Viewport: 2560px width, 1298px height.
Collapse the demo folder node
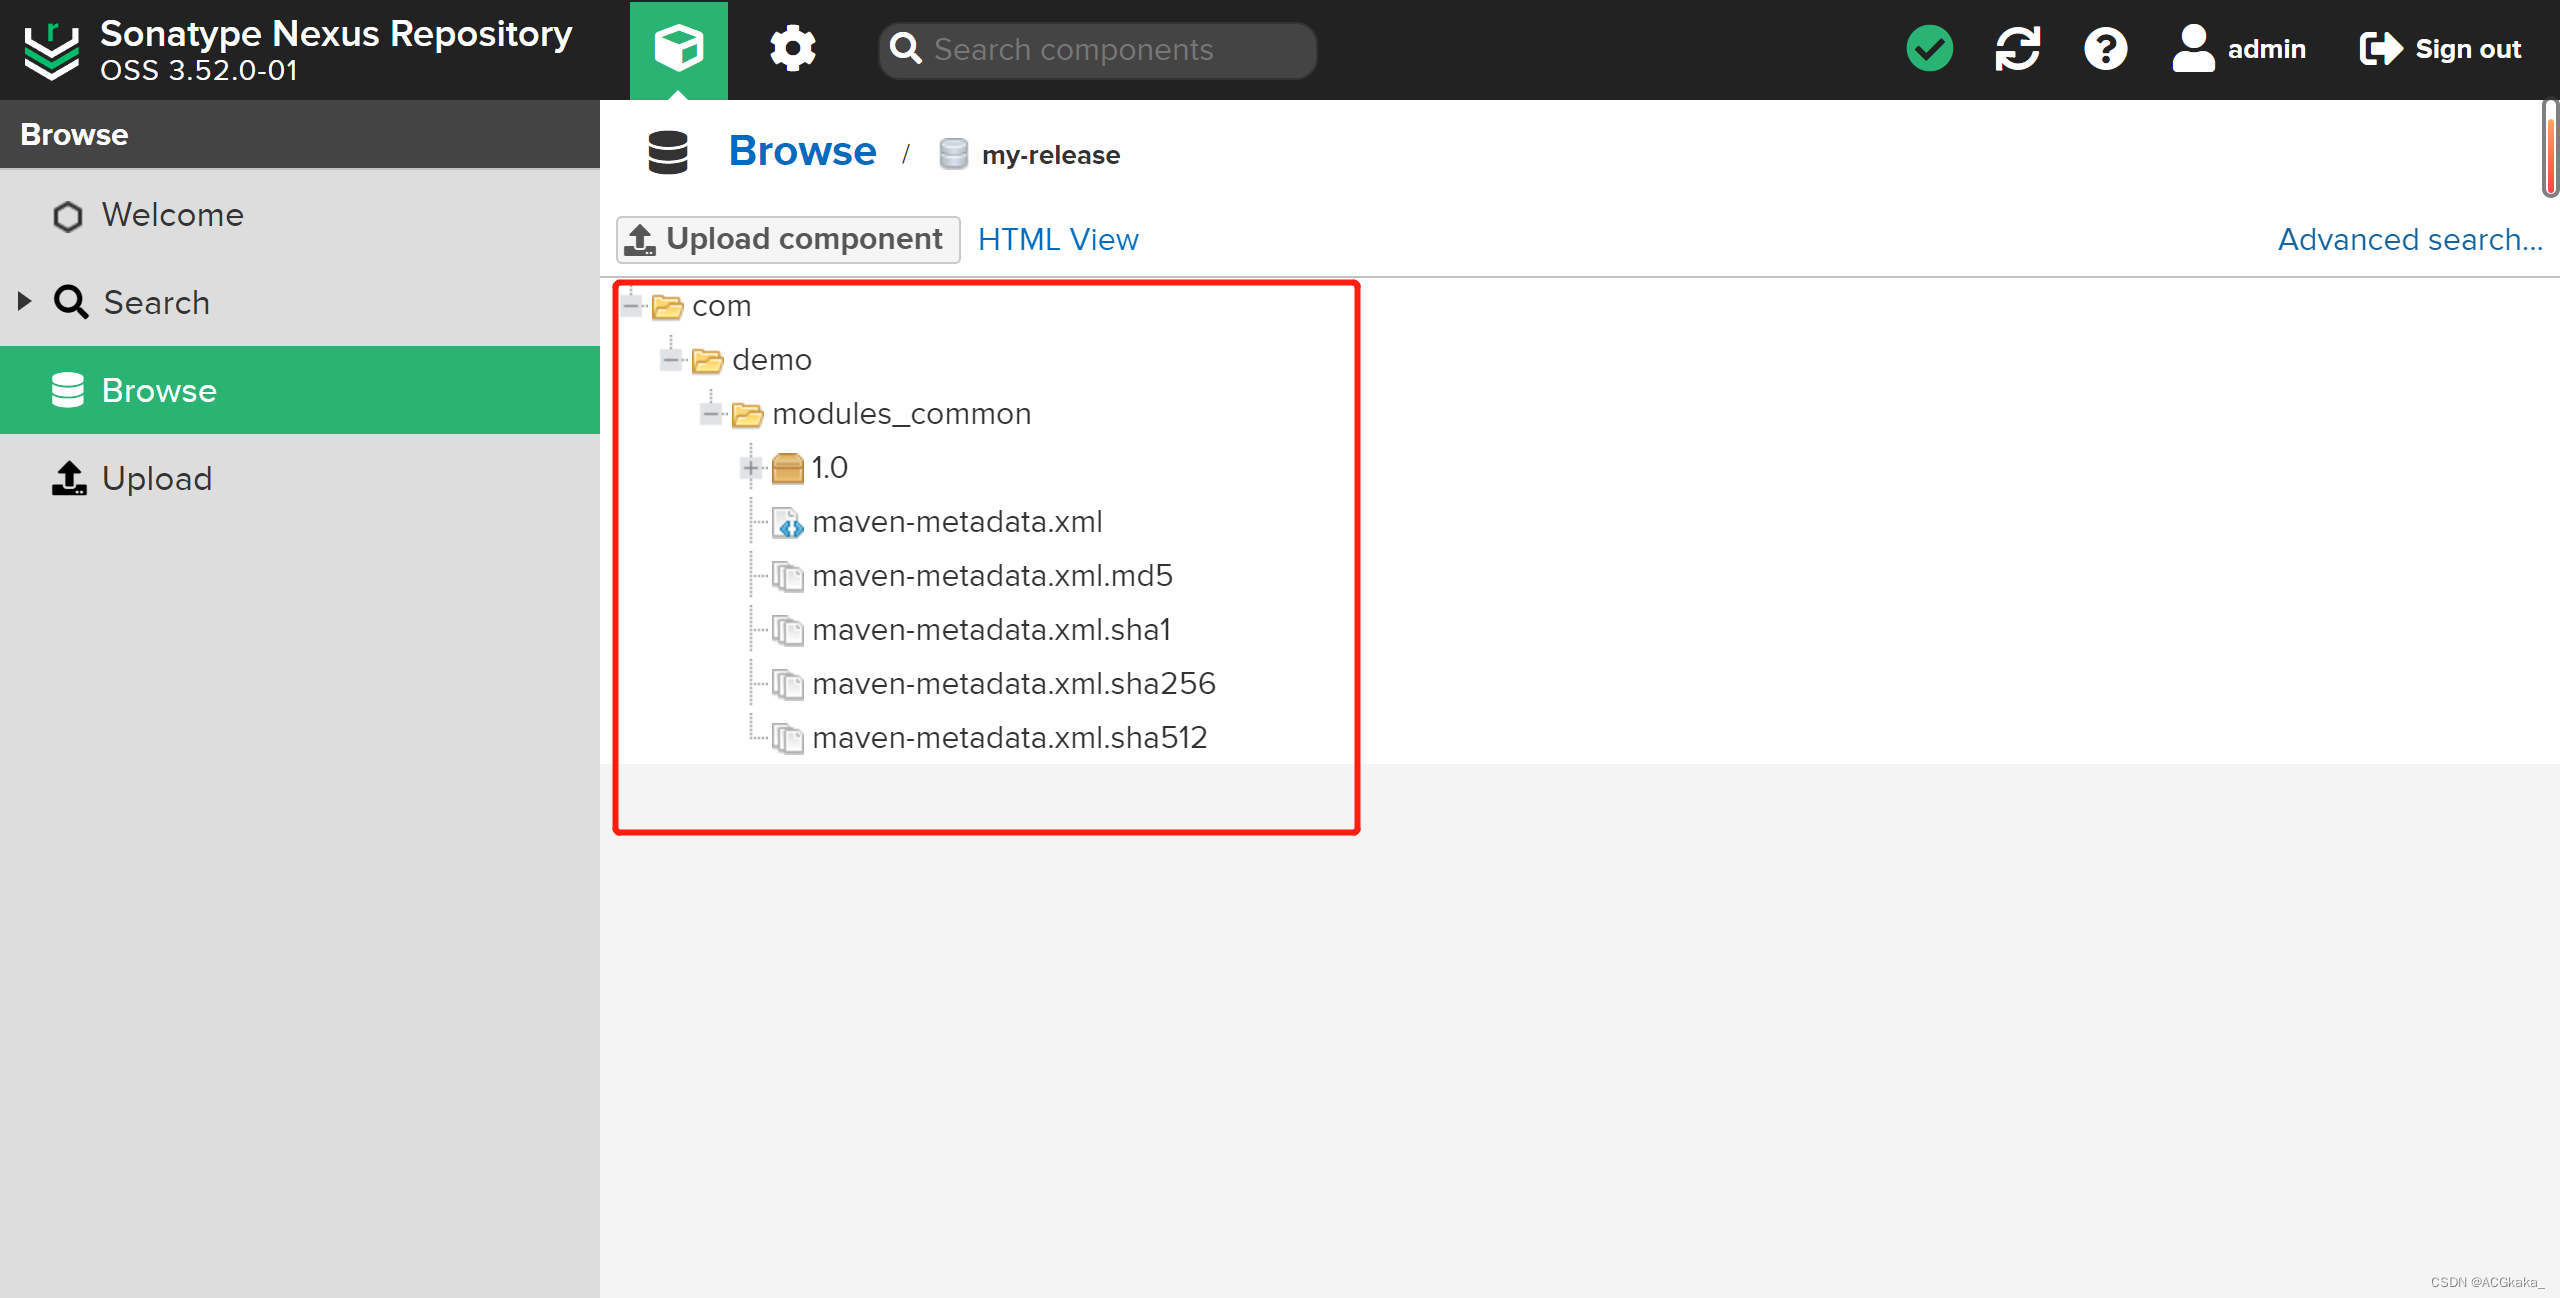pyautogui.click(x=671, y=359)
